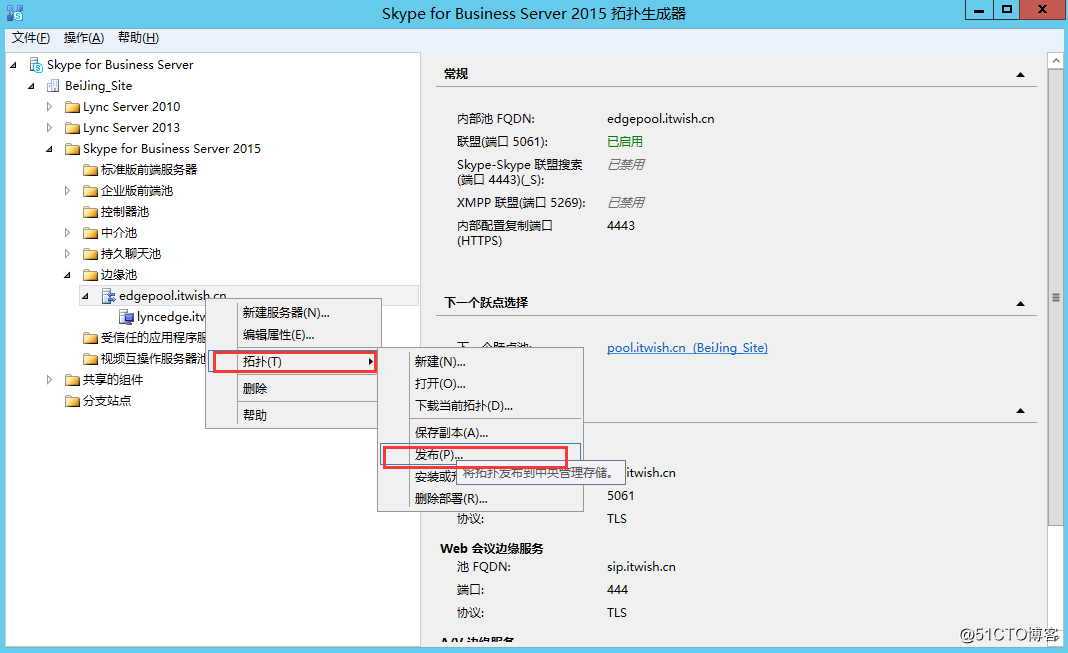Open the 文件(F) menu
Viewport: 1068px width, 653px height.
click(x=31, y=38)
